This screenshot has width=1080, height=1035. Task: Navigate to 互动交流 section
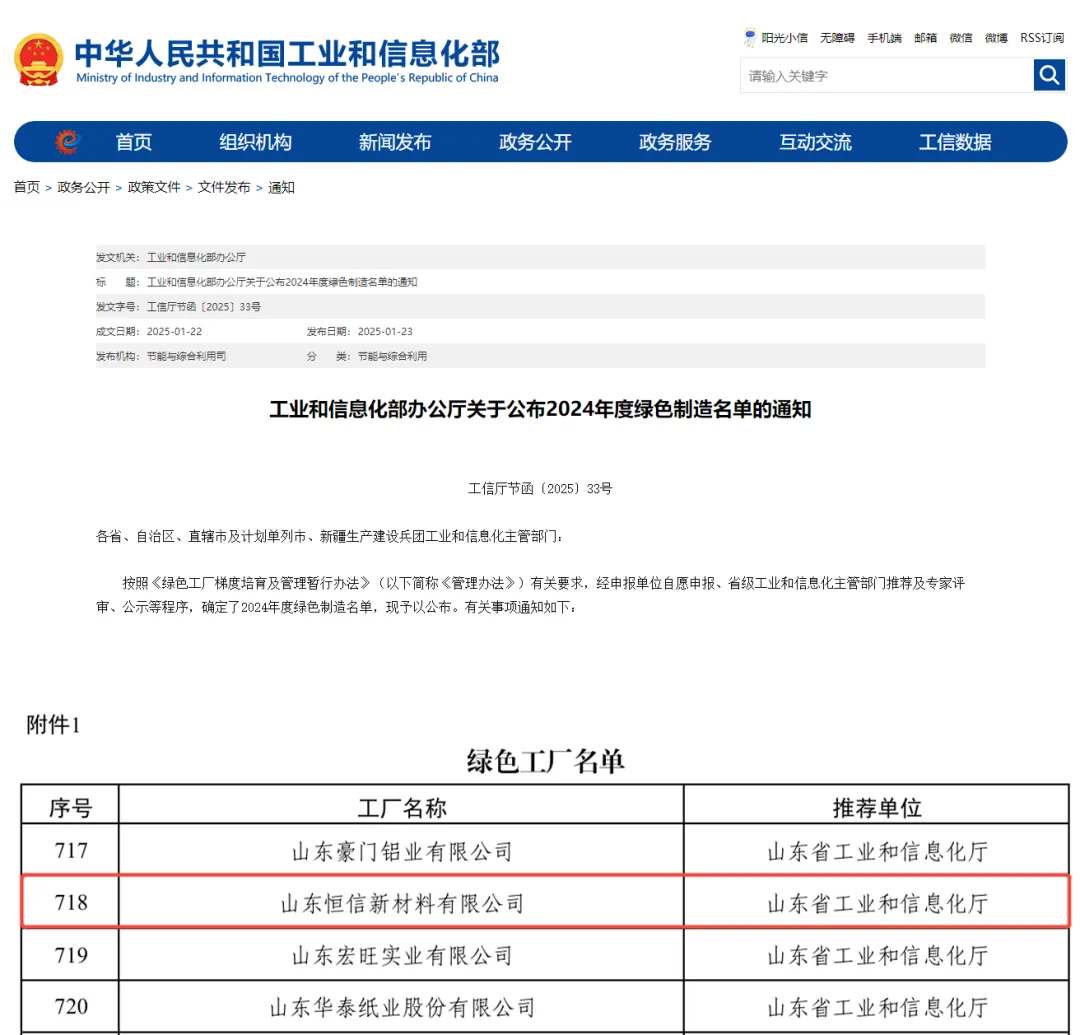tap(815, 142)
